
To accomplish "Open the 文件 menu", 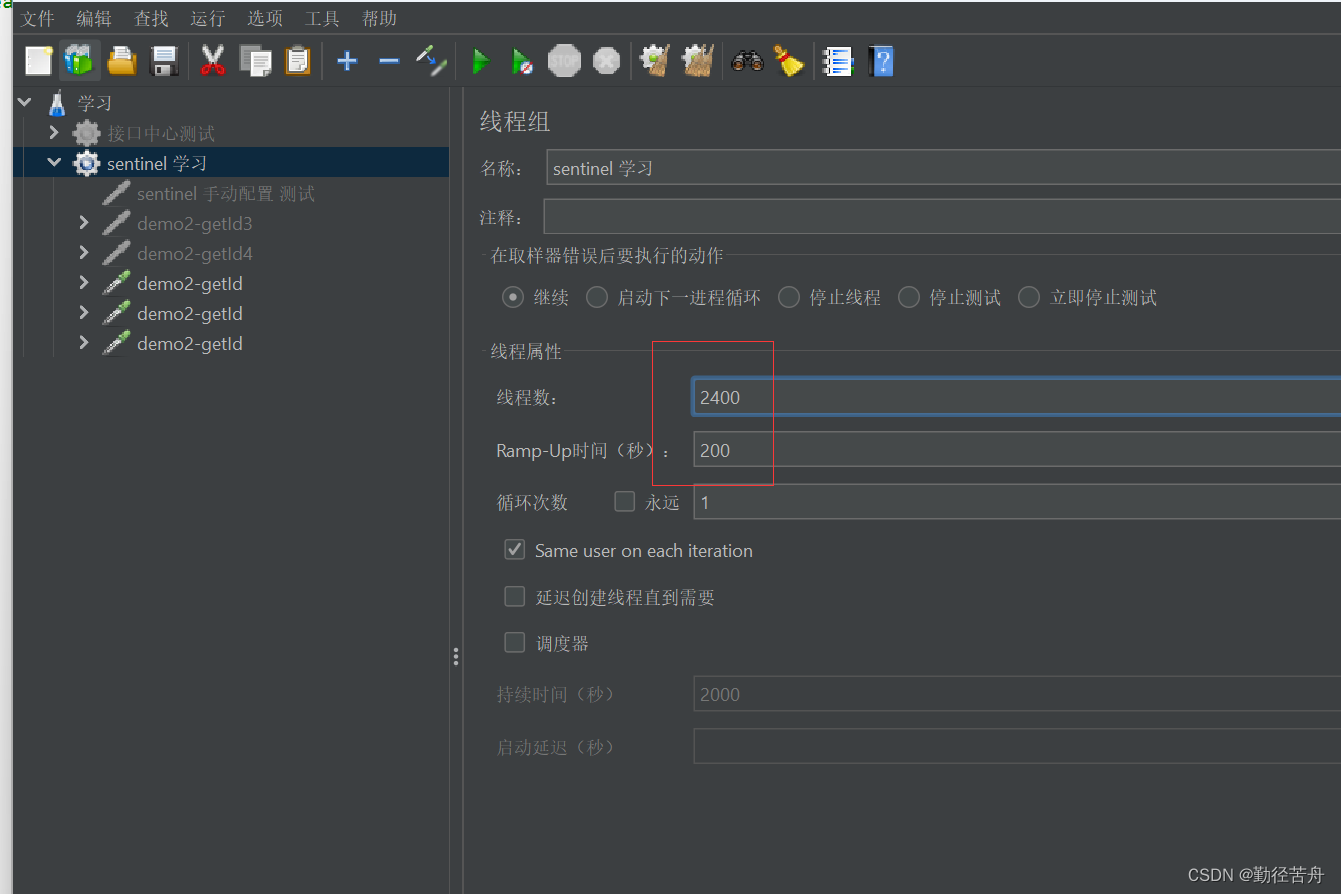I will point(38,18).
